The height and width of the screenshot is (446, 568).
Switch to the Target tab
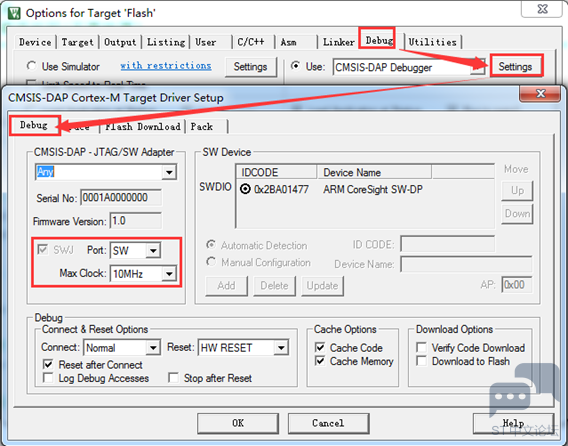point(78,42)
